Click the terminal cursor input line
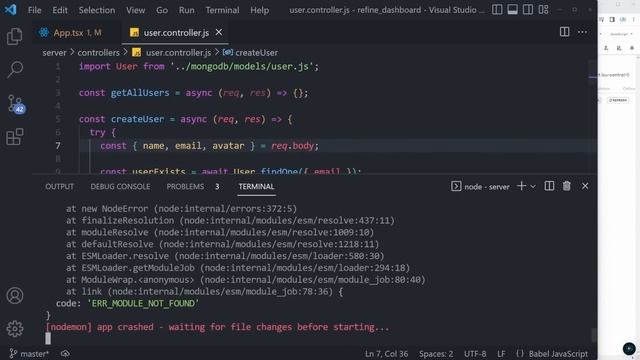The image size is (640, 360). pos(48,338)
